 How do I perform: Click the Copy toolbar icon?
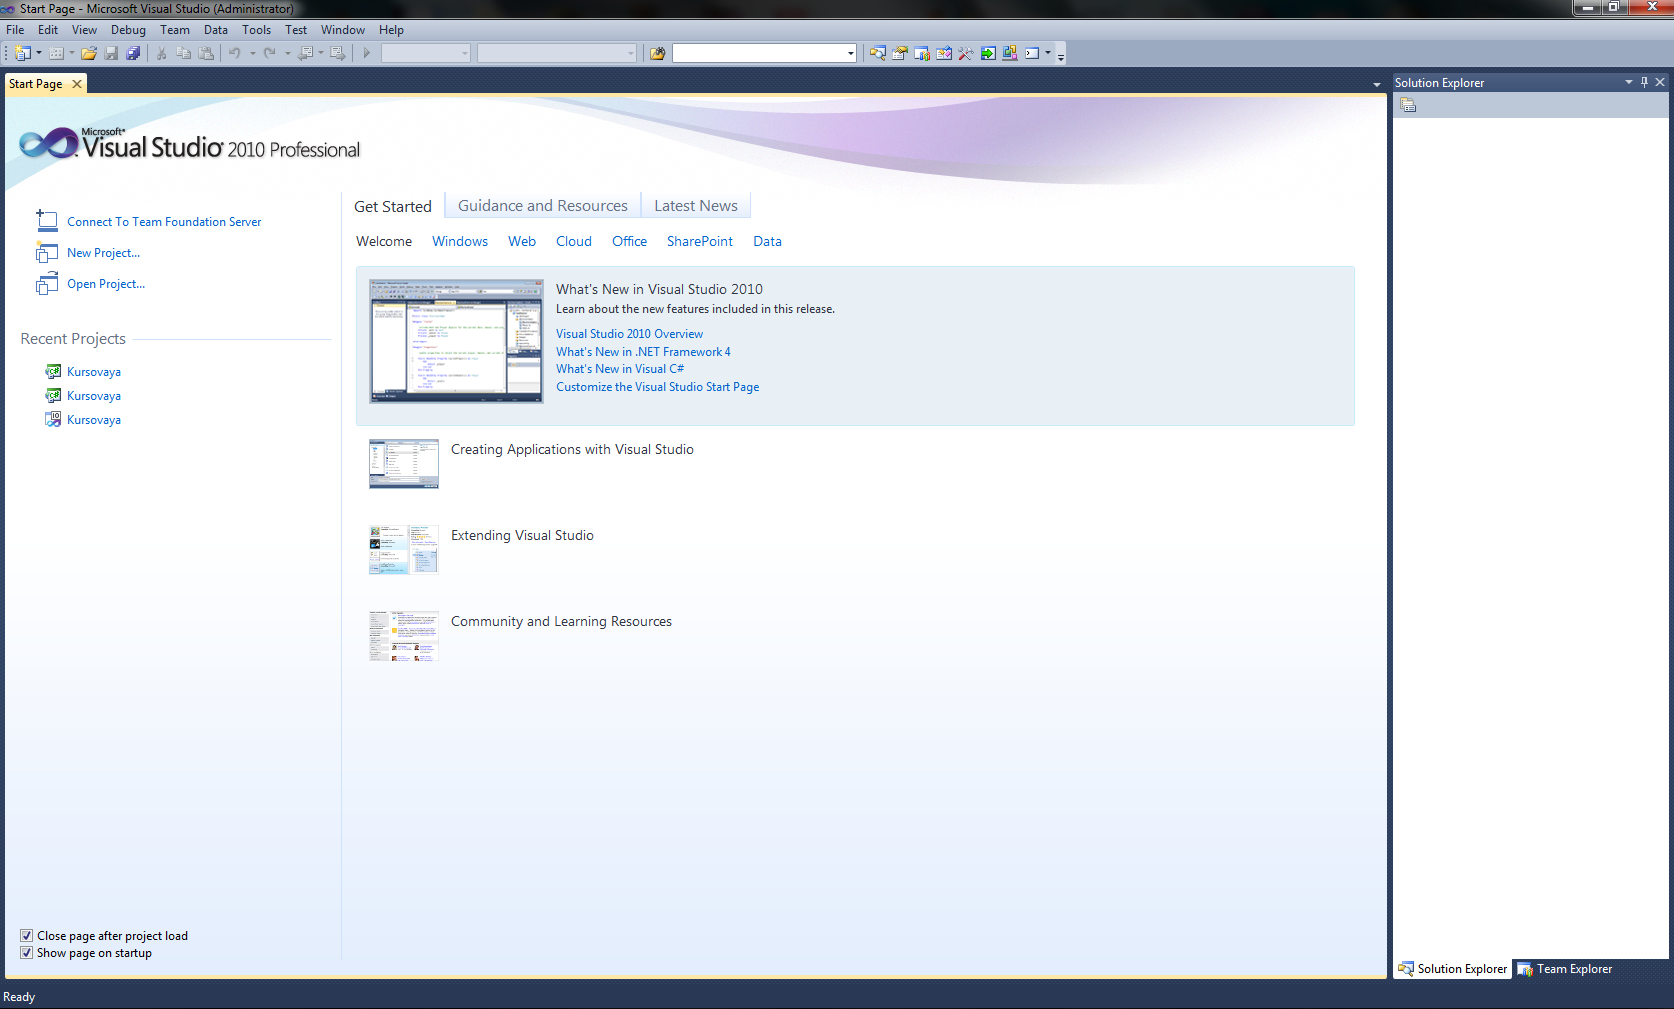(x=184, y=53)
